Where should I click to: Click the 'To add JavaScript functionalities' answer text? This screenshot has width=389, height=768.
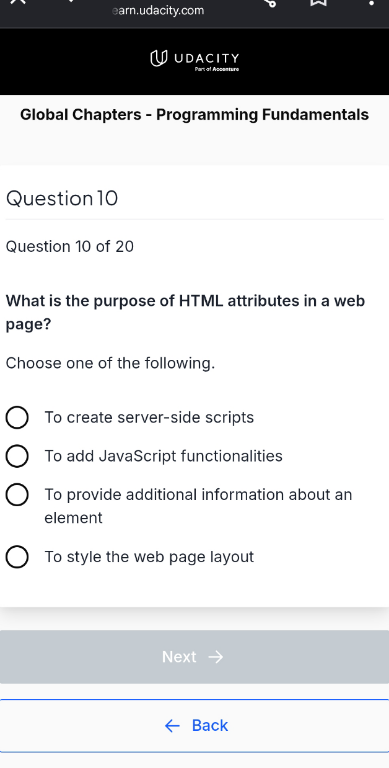click(164, 456)
